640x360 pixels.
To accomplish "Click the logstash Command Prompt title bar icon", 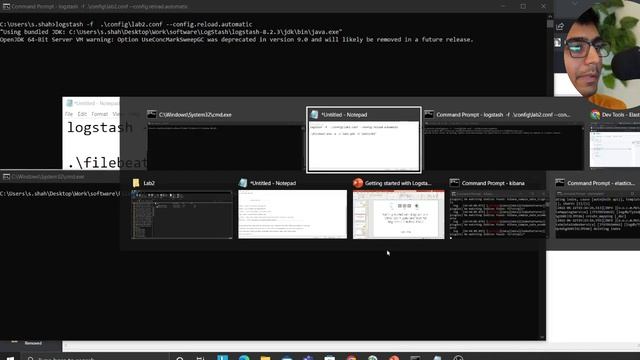I will (x=6, y=7).
